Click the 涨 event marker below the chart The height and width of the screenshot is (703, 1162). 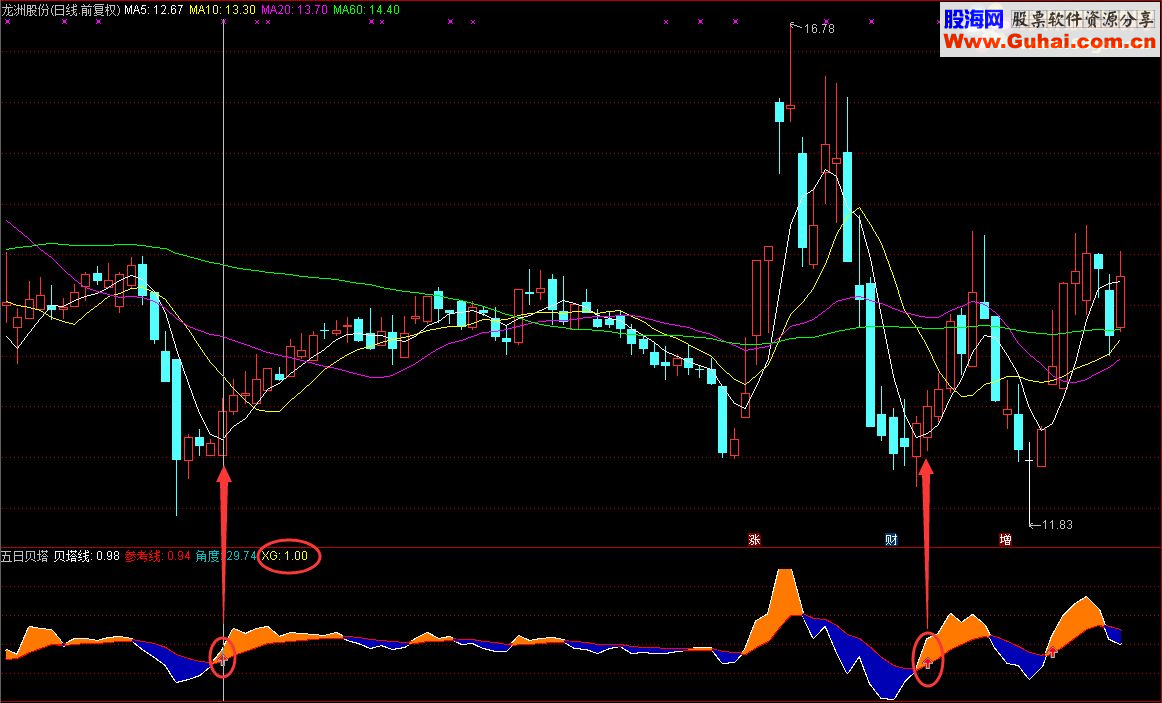pos(754,539)
